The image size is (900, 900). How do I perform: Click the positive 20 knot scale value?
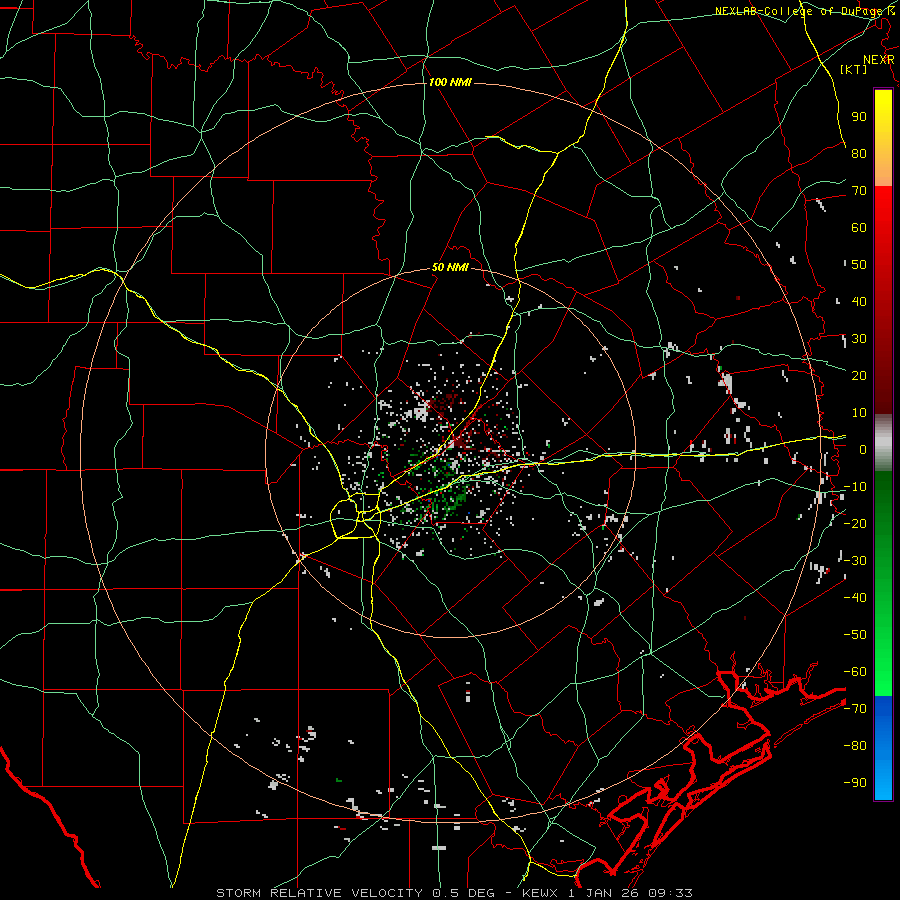pyautogui.click(x=859, y=375)
